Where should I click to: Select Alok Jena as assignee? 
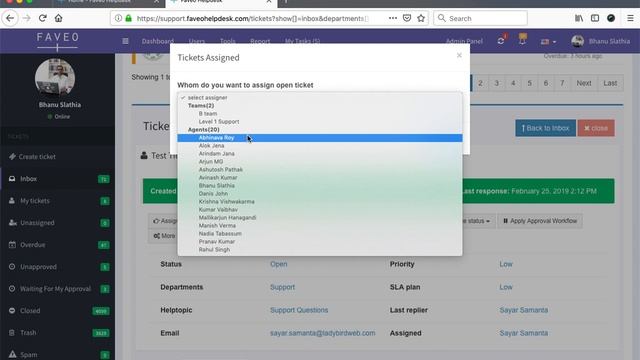320,146
